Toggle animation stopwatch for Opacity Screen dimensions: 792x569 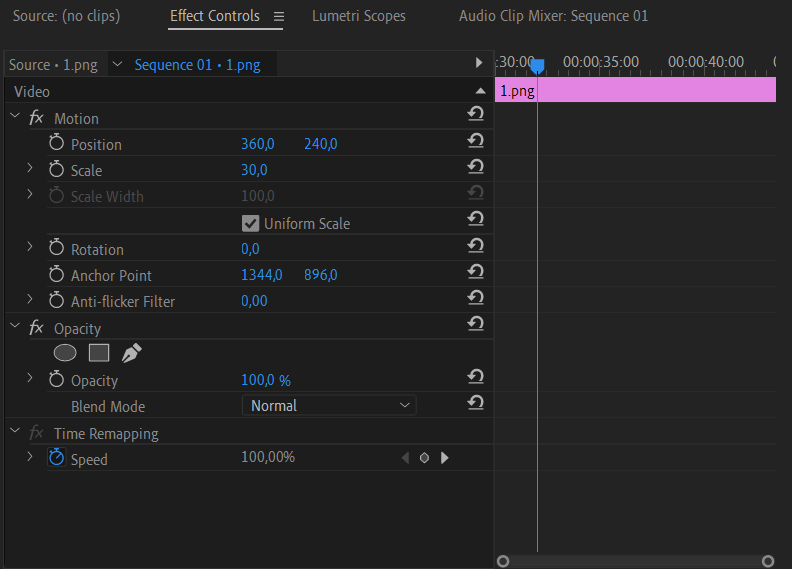point(57,379)
